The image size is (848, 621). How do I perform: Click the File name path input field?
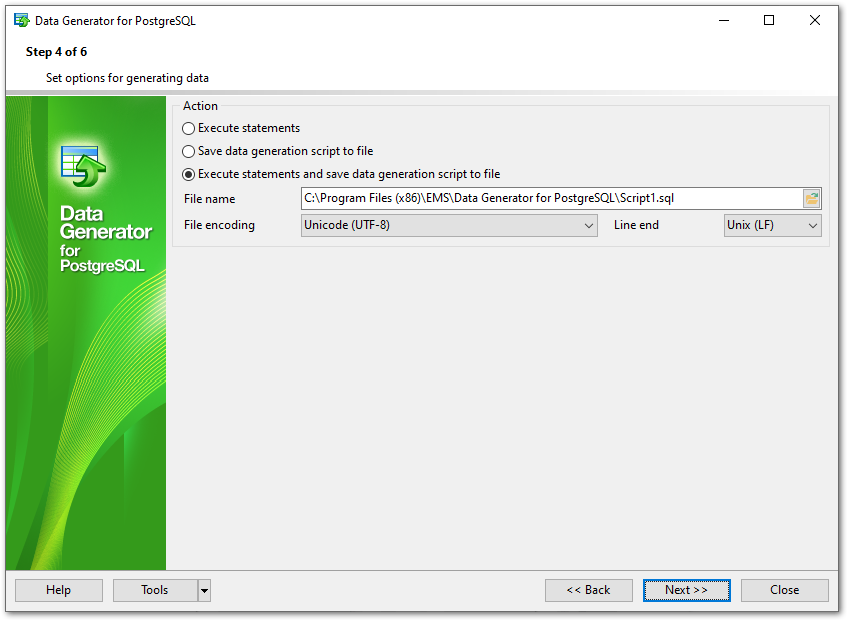tap(552, 199)
